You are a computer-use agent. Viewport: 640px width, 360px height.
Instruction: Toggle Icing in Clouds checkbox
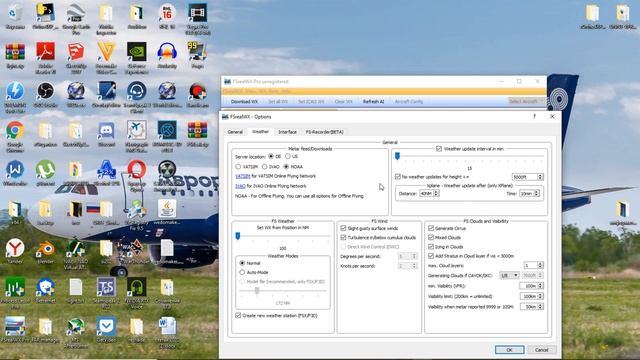click(431, 247)
